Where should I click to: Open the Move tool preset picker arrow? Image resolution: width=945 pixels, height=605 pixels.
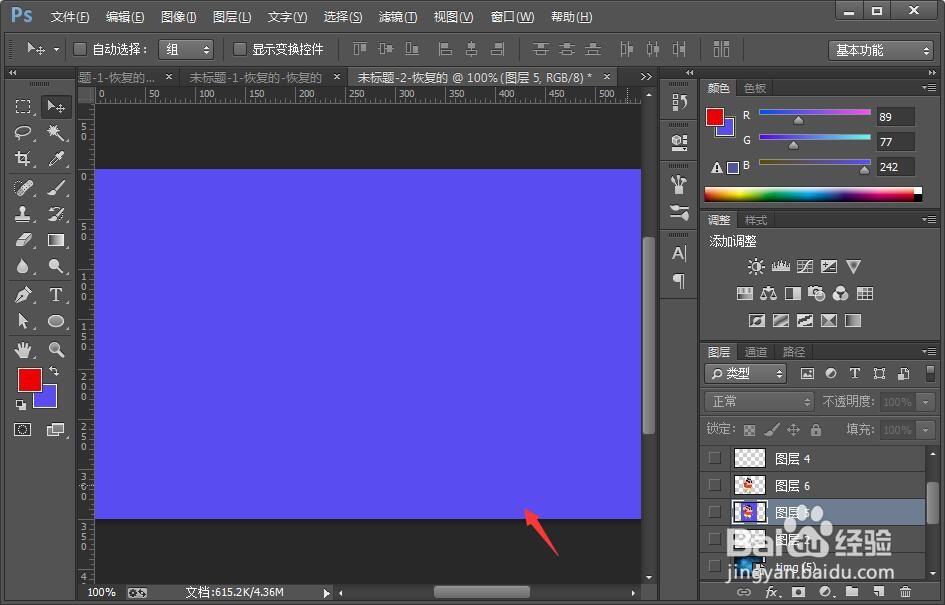point(56,49)
